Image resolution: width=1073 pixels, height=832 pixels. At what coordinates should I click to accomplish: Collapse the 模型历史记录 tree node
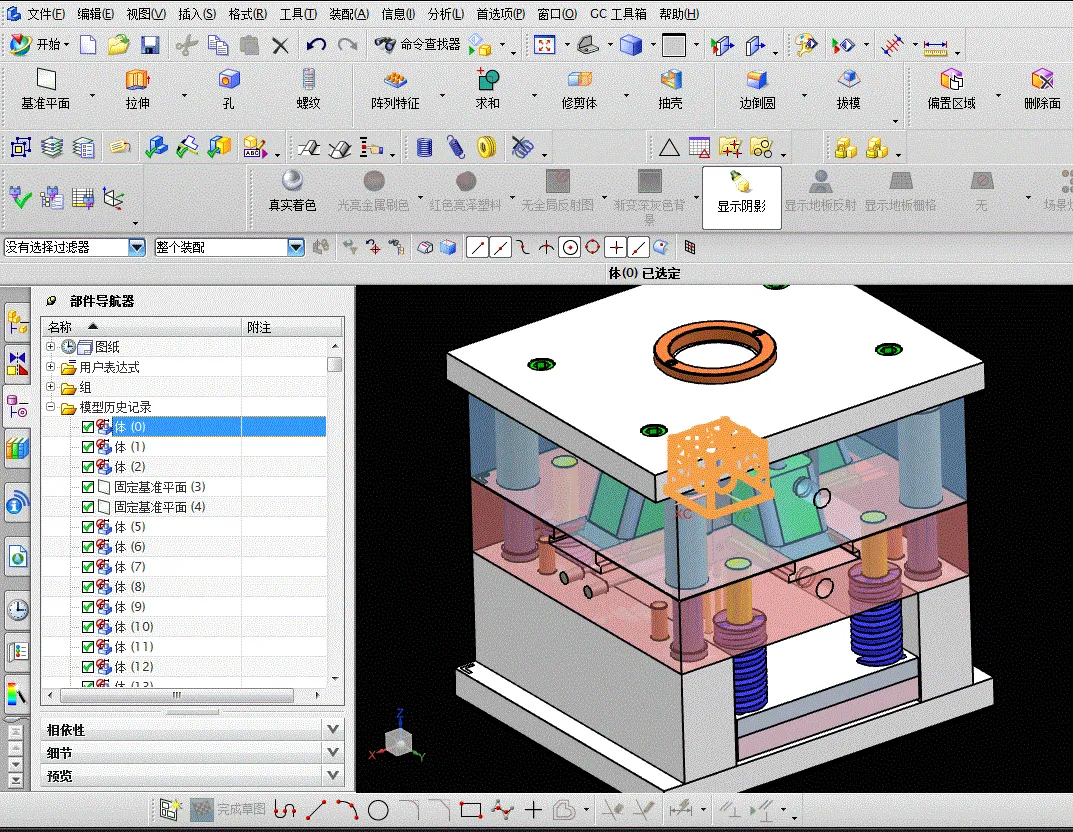(51, 406)
